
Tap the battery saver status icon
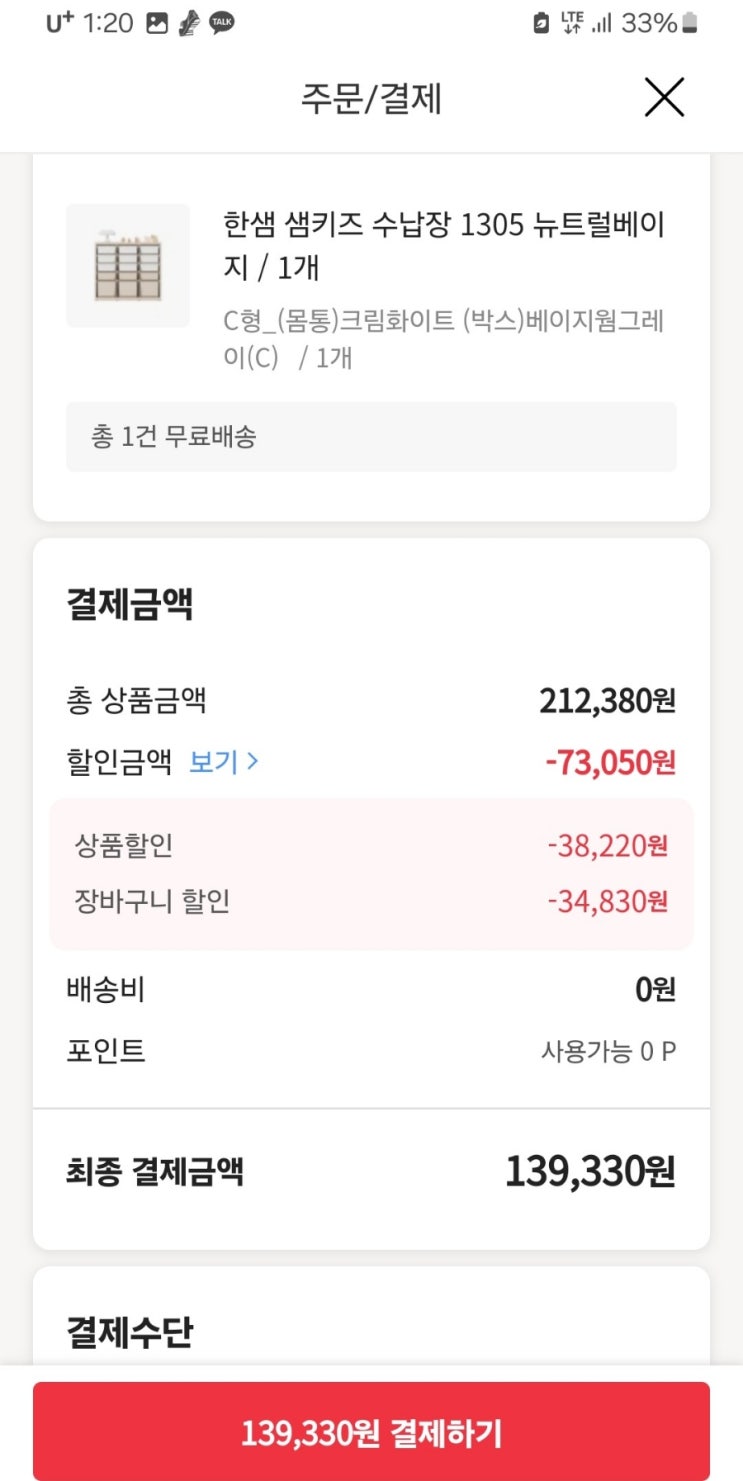tap(541, 24)
